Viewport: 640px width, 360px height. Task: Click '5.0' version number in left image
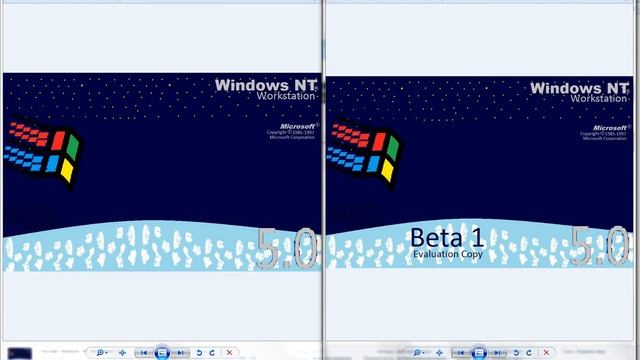(x=287, y=248)
